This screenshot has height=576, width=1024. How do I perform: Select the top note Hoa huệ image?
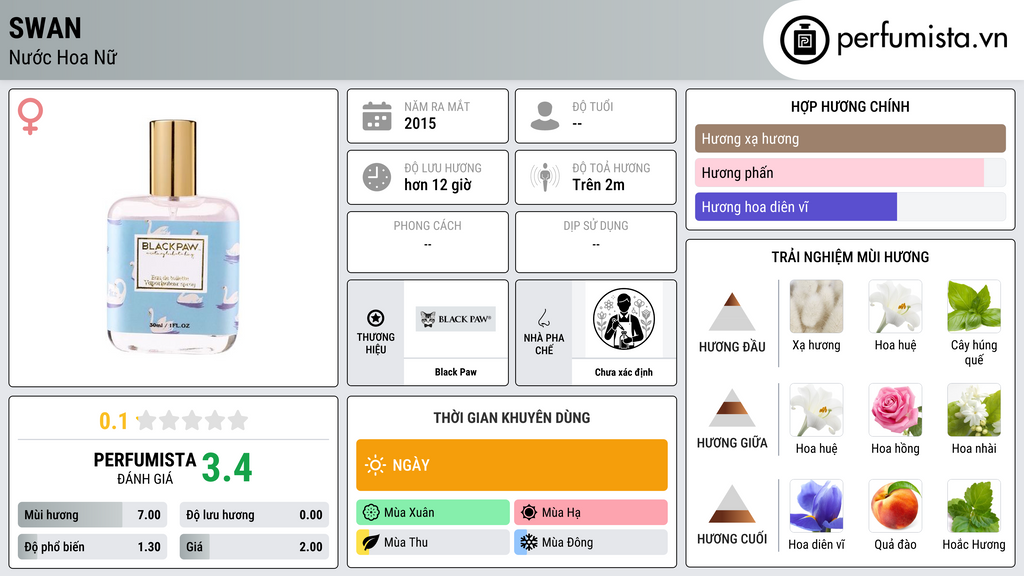895,306
